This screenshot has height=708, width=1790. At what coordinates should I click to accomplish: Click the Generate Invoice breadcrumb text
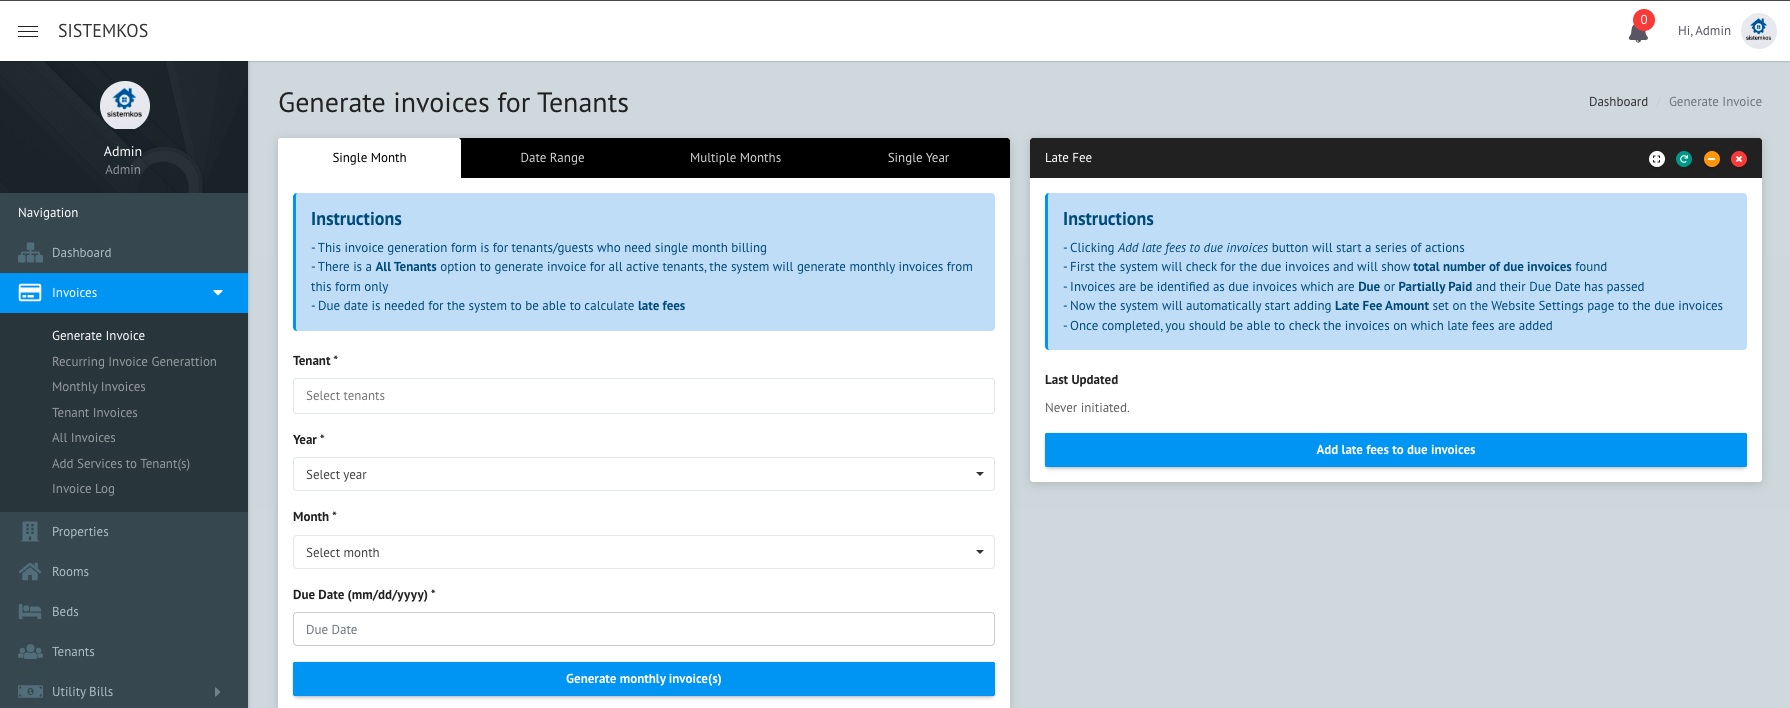pyautogui.click(x=1715, y=102)
